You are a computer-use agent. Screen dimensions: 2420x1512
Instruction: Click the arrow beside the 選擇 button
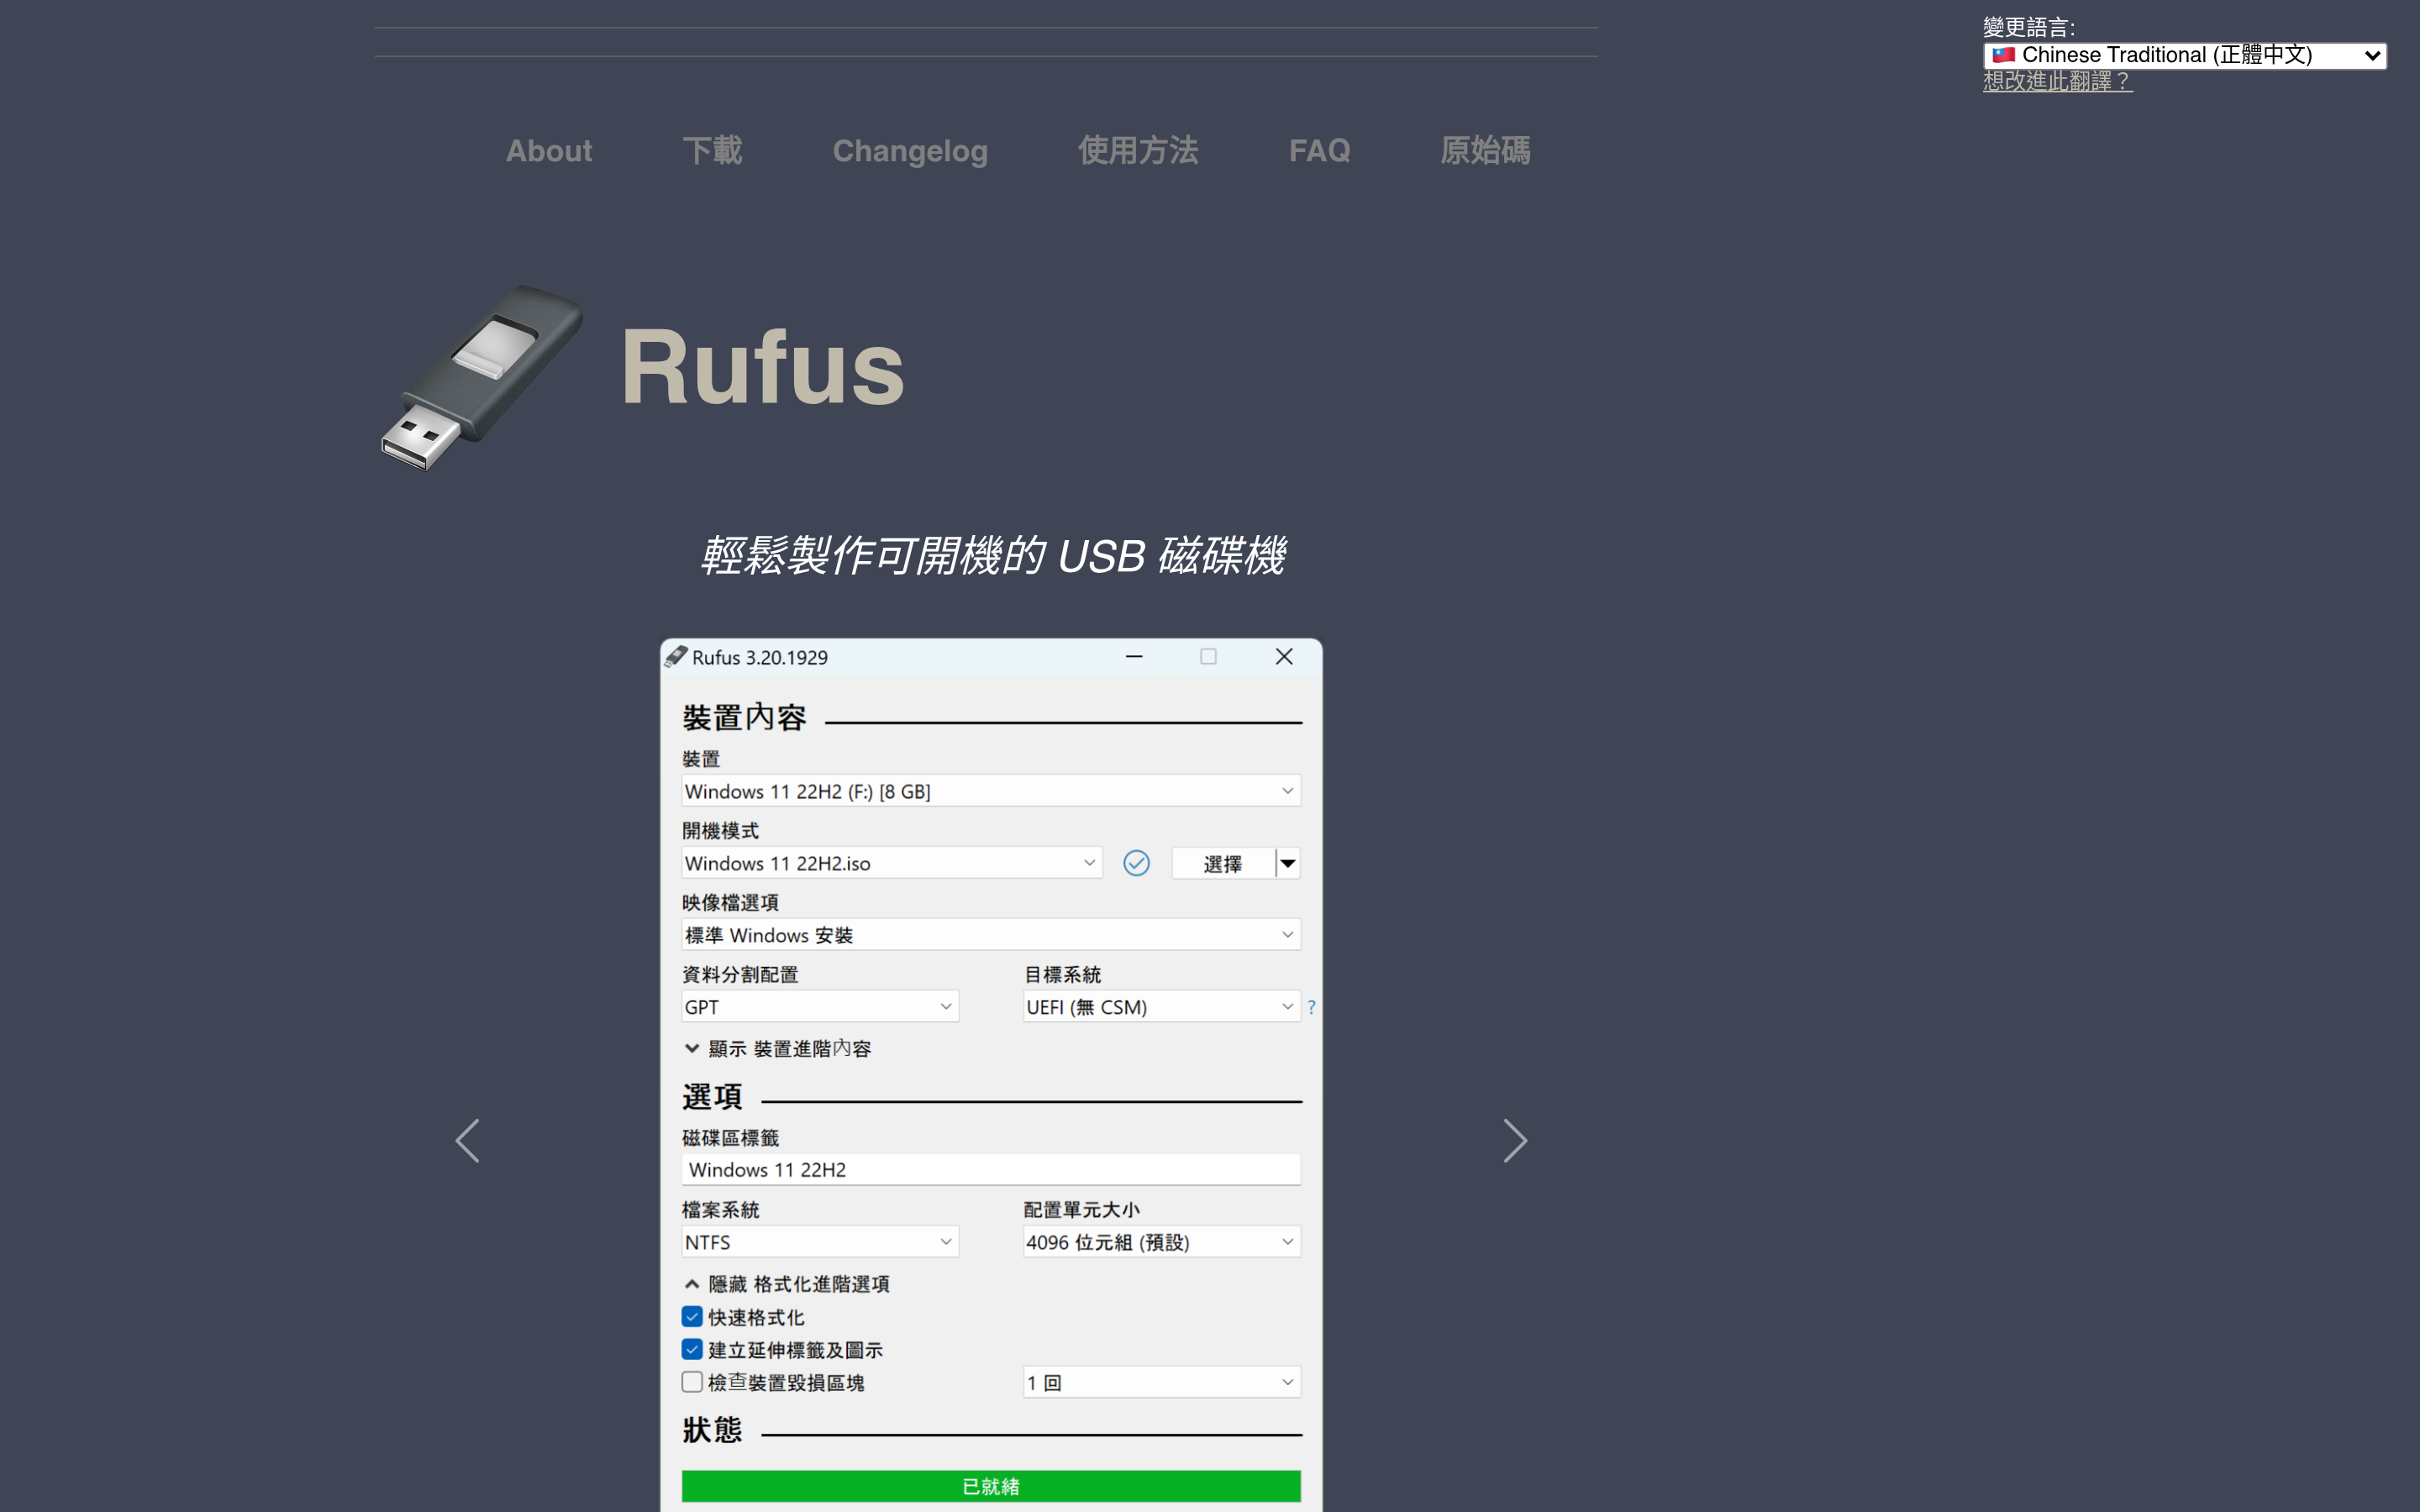click(x=1288, y=863)
